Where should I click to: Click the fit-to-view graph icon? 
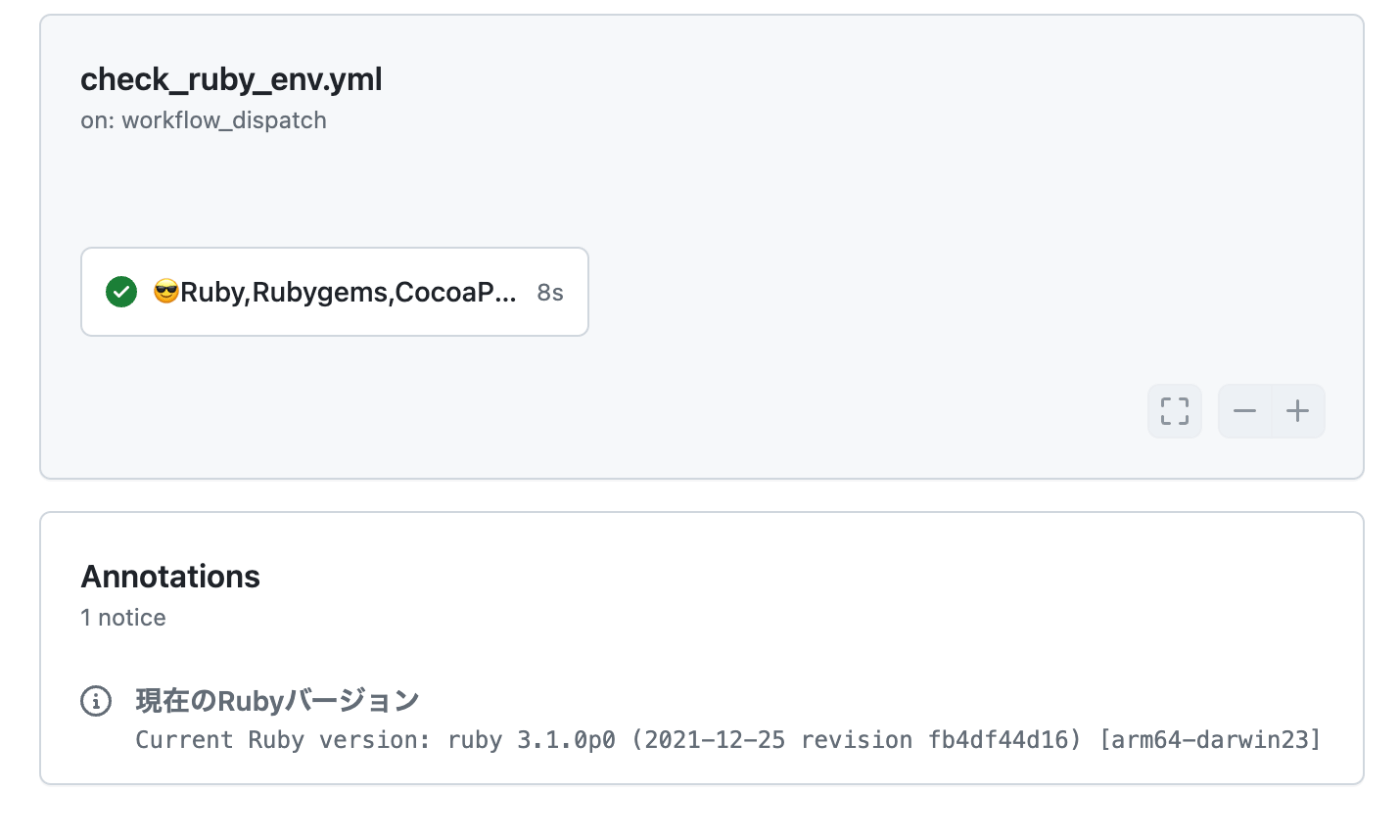pos(1174,410)
